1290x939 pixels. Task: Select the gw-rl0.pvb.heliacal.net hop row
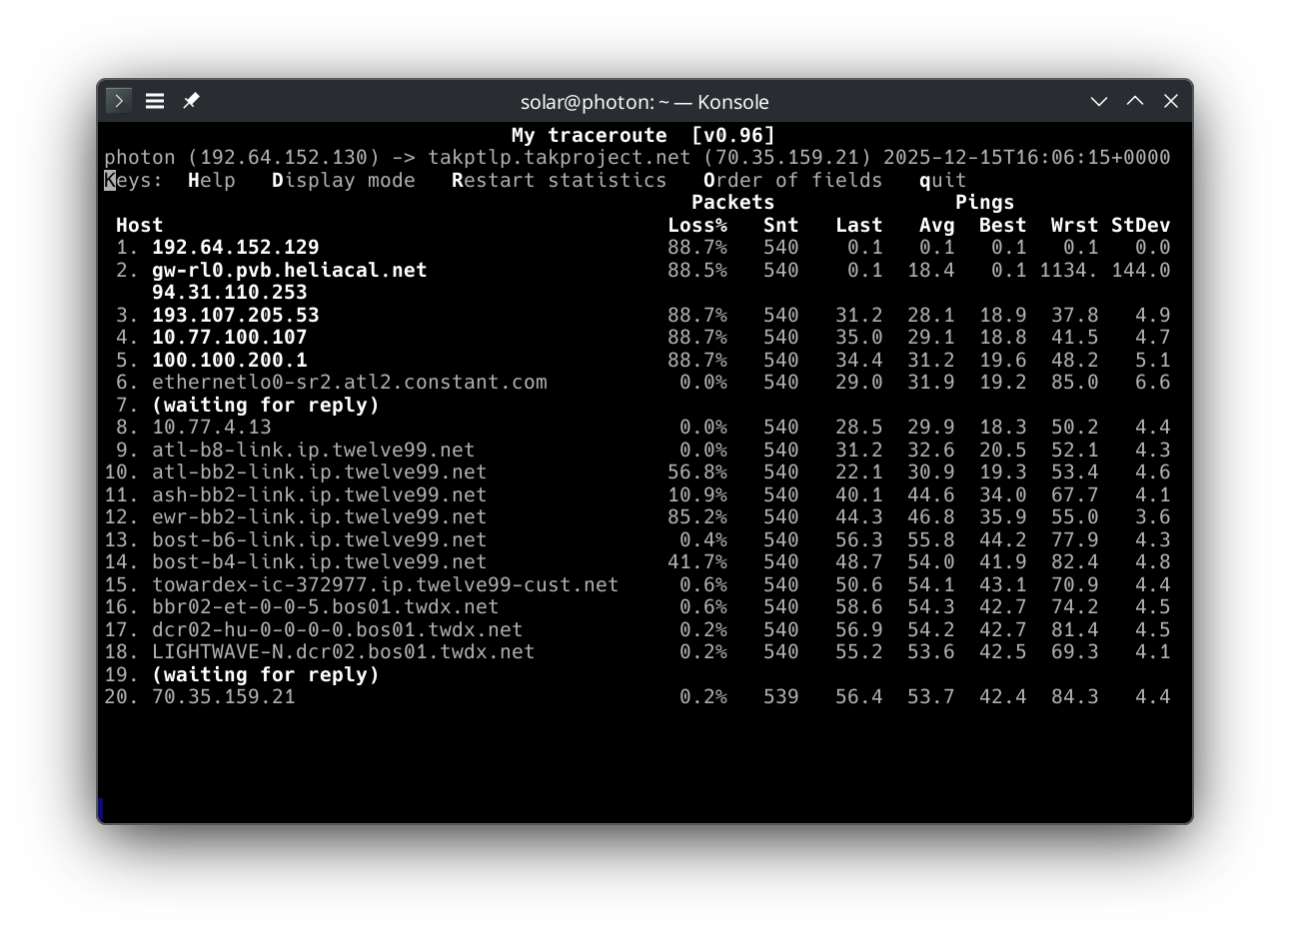click(x=289, y=270)
